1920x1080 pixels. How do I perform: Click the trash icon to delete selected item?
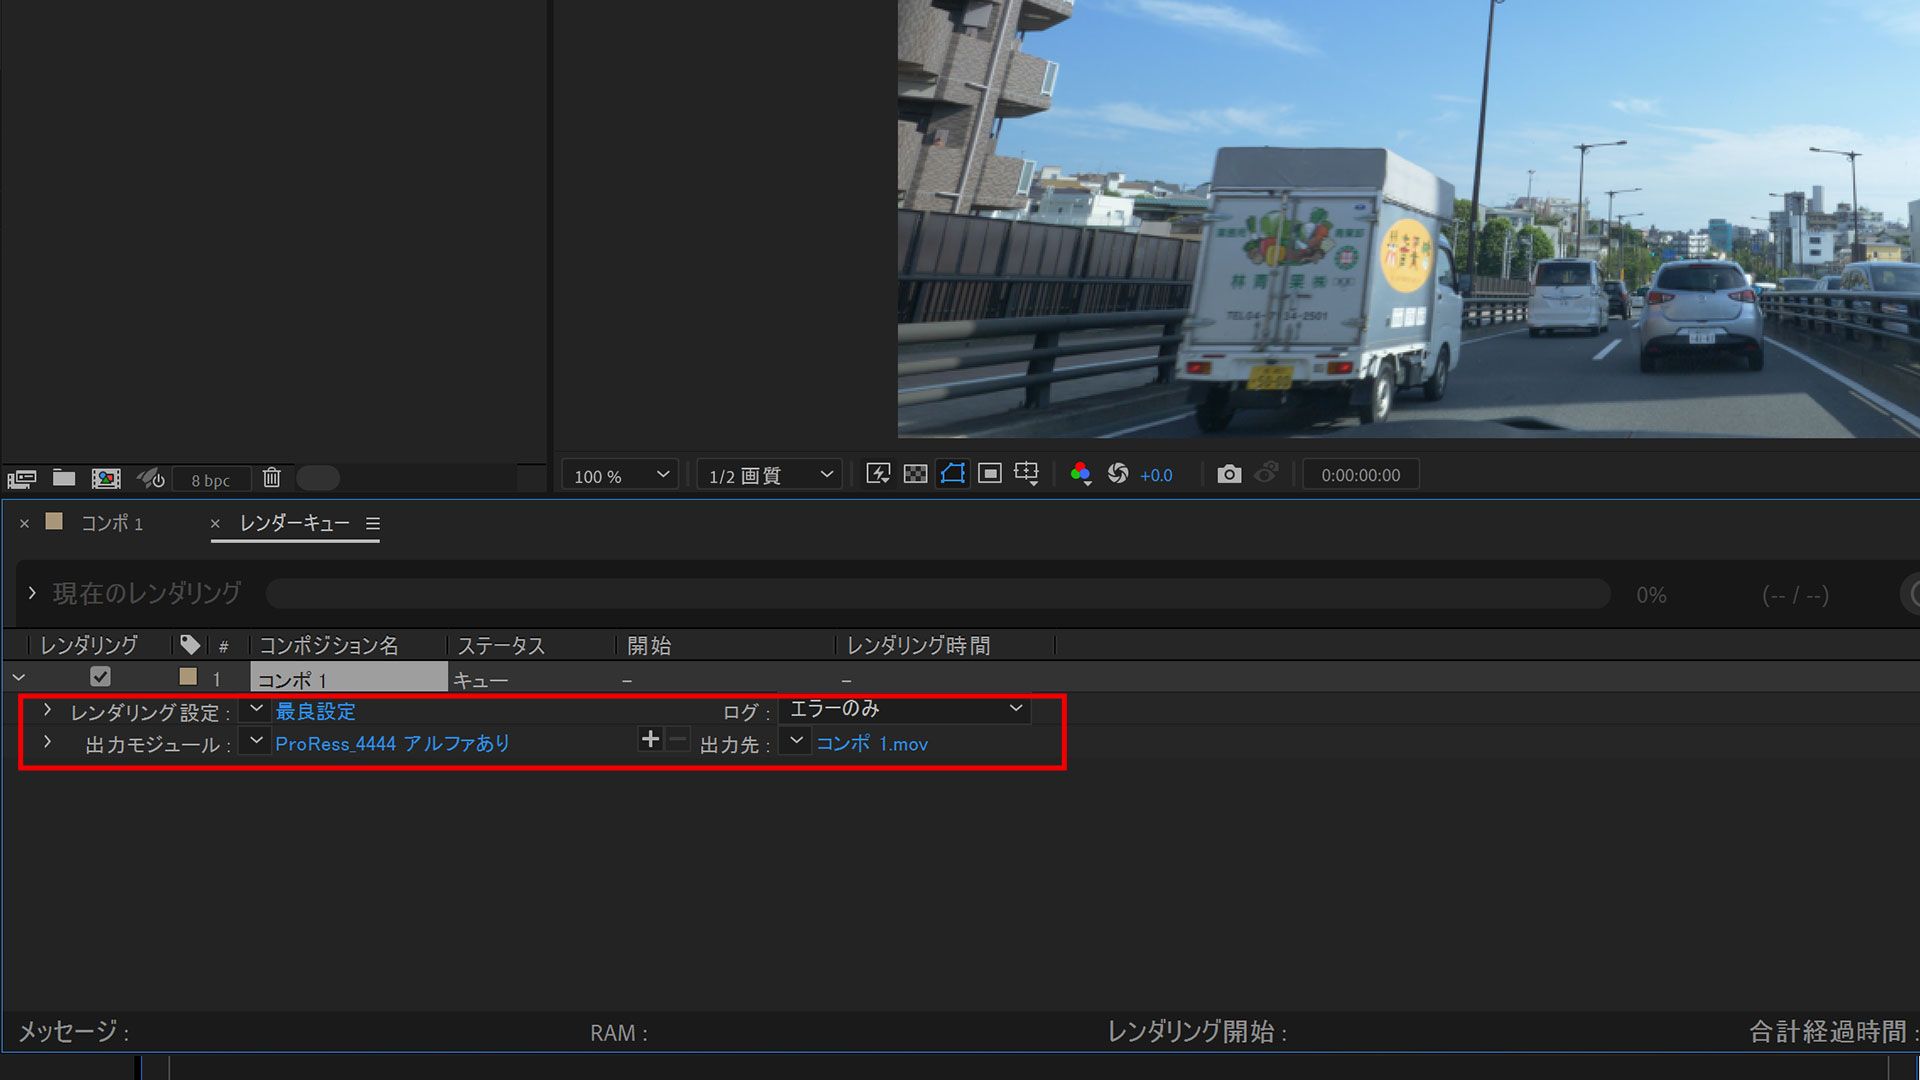[271, 478]
